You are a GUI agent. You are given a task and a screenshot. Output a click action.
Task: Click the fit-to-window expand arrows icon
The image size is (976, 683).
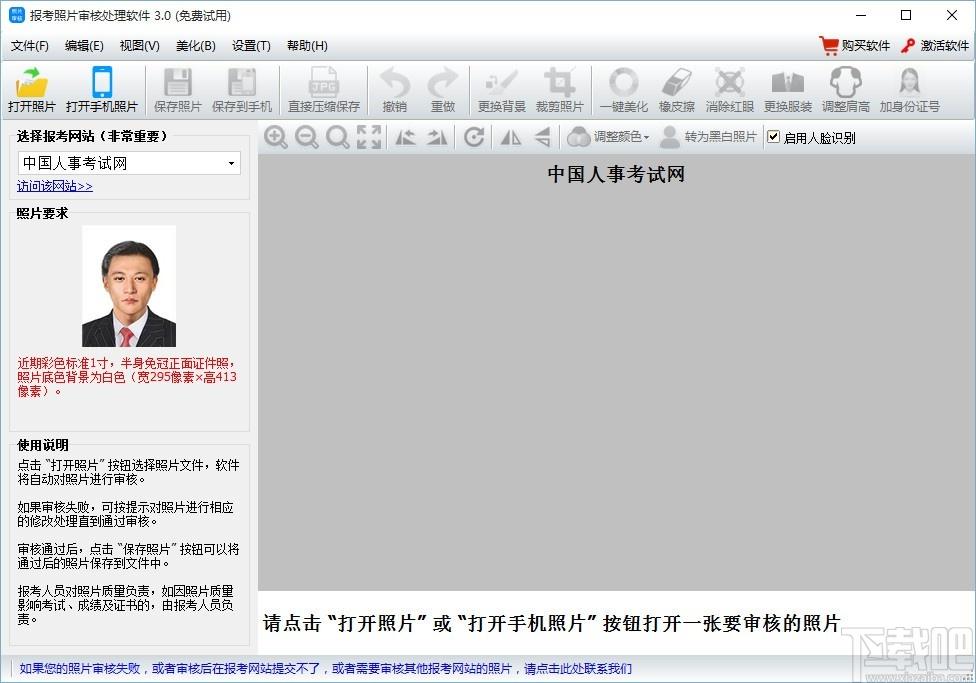click(x=369, y=137)
